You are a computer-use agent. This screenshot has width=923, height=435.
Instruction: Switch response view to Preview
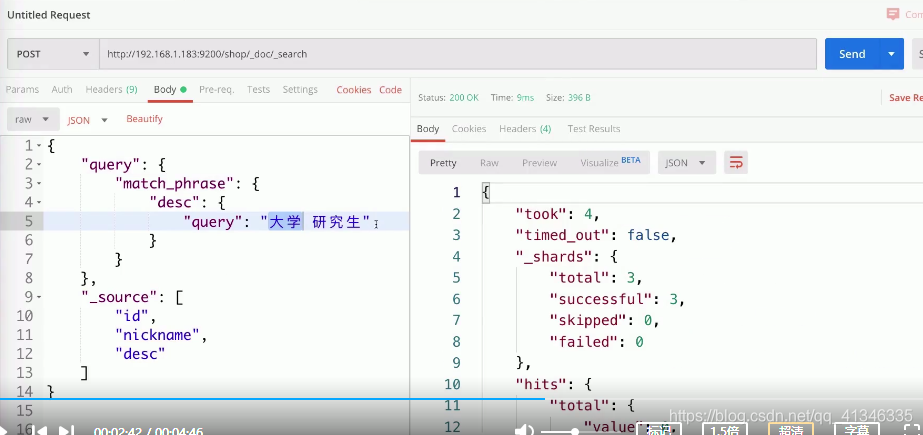coord(539,163)
